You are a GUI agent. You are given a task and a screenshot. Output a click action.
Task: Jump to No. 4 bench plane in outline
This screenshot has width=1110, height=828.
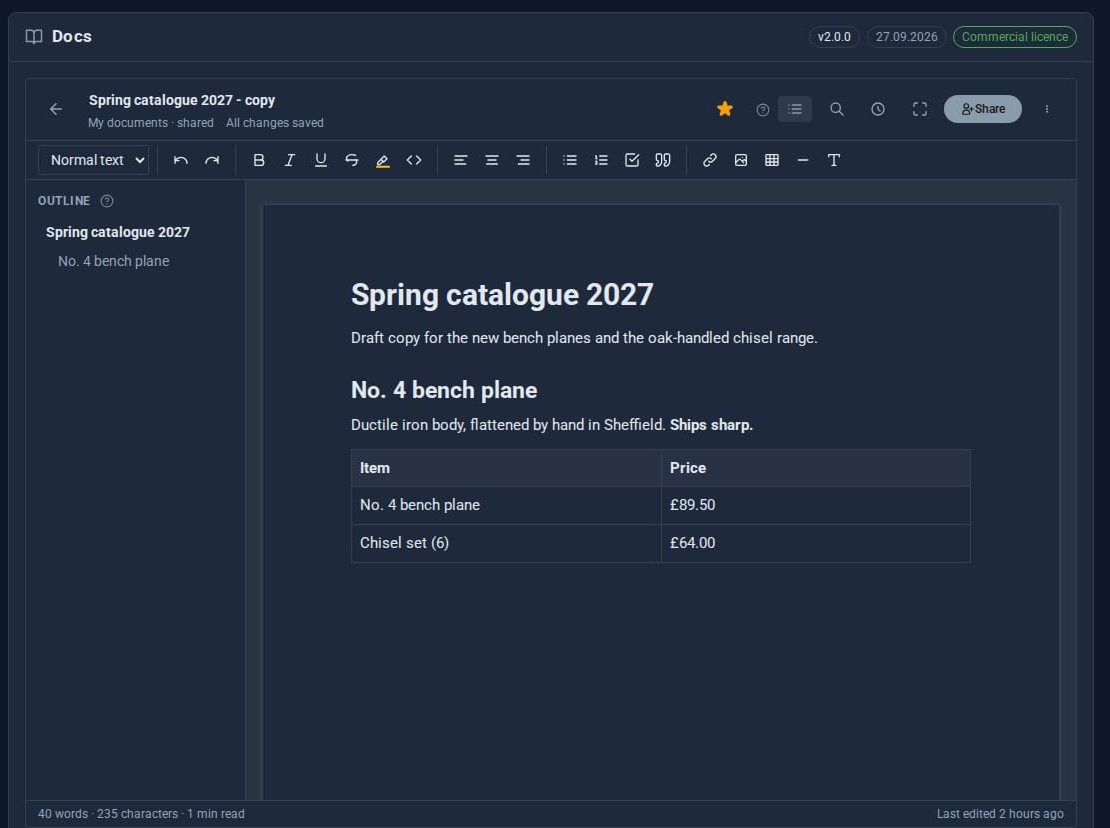click(113, 261)
